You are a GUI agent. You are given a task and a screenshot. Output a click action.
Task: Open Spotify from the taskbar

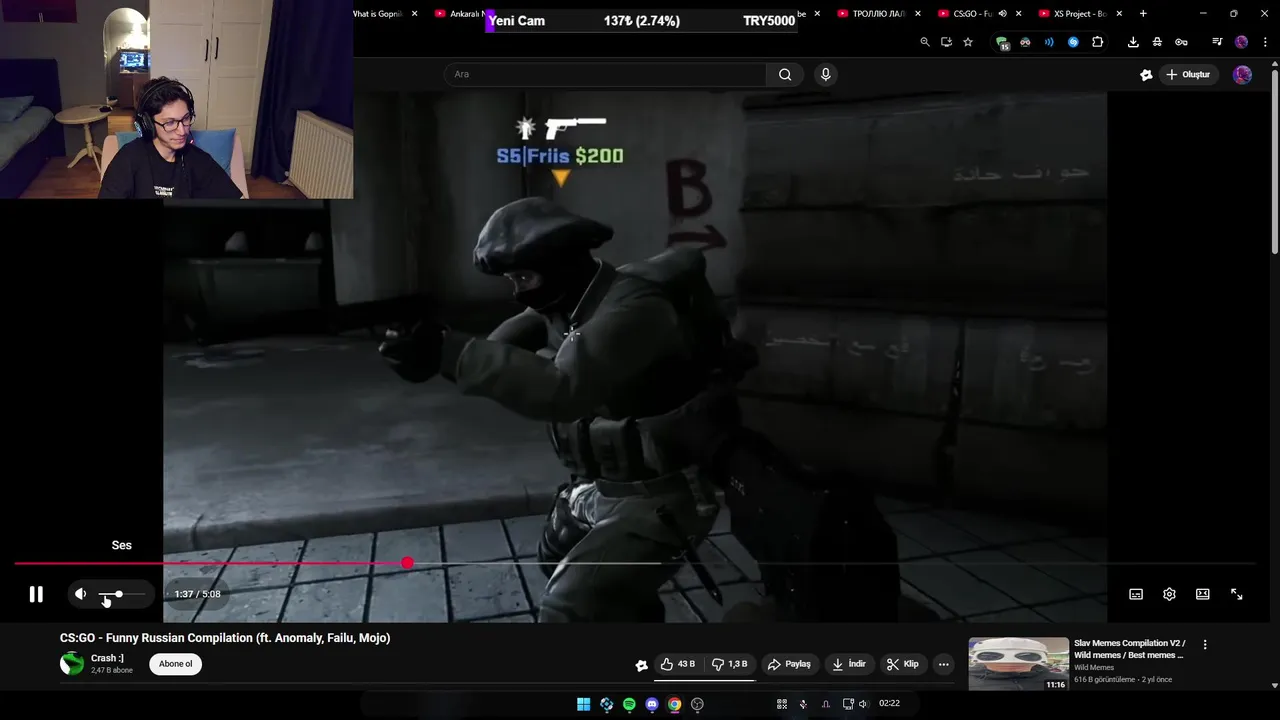[x=629, y=704]
